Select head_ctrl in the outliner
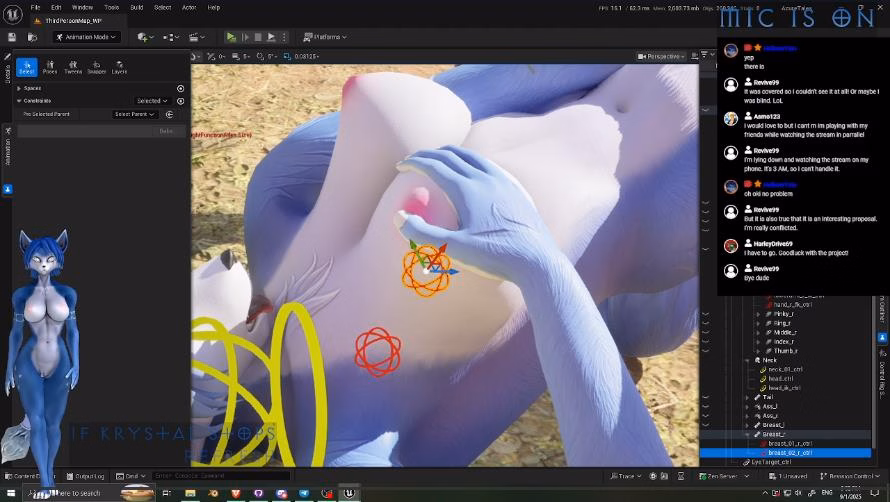The height and width of the screenshot is (502, 890). tap(781, 379)
